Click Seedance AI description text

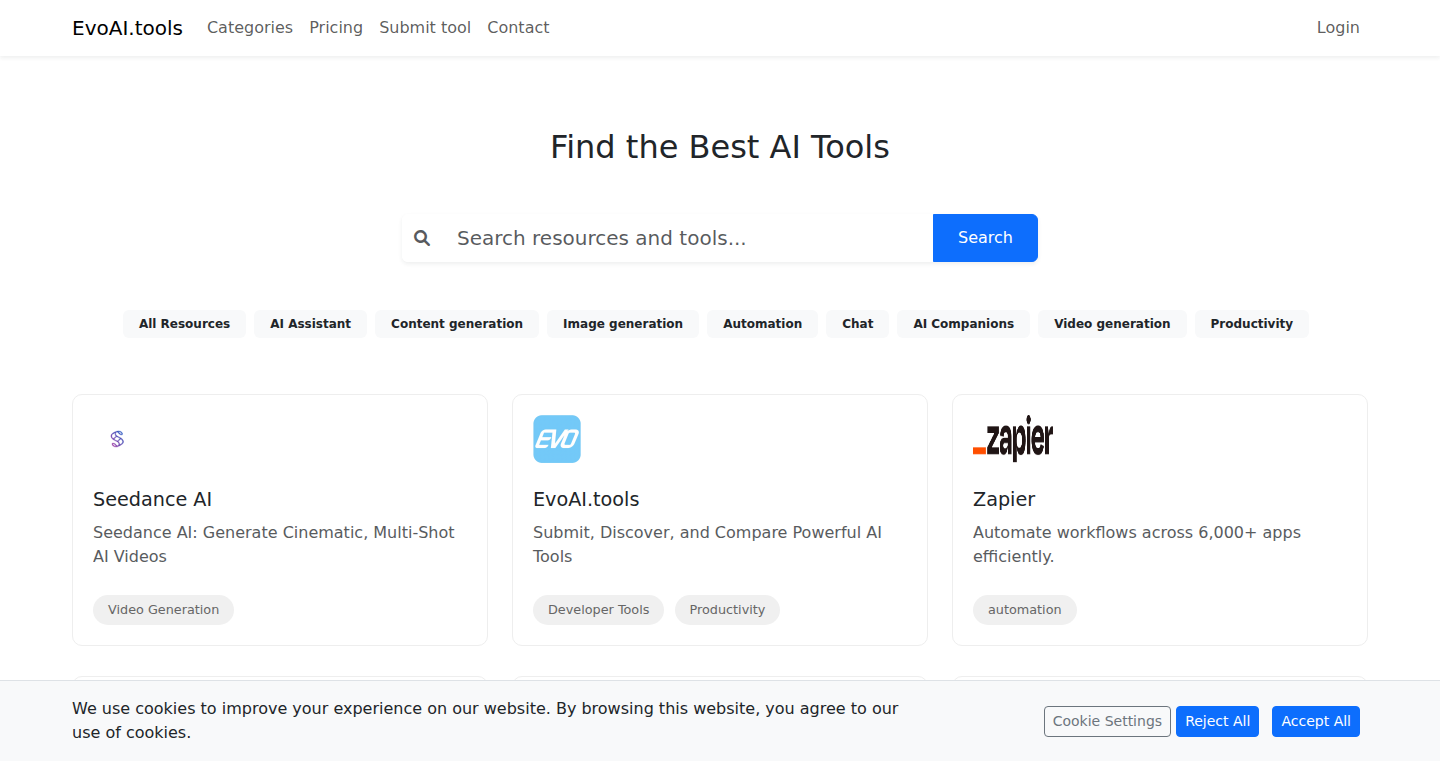point(274,544)
